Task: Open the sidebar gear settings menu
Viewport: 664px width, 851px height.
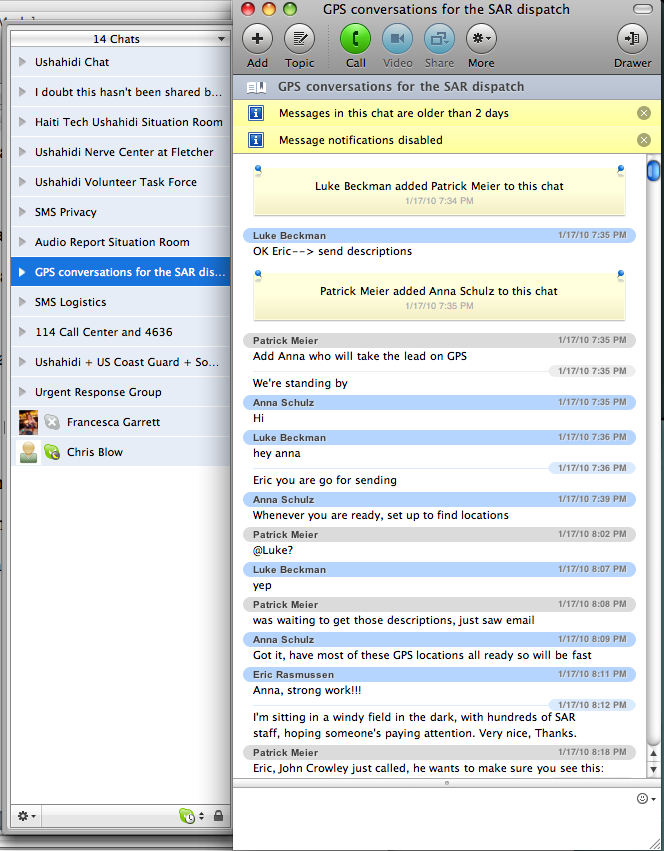Action: (x=26, y=816)
